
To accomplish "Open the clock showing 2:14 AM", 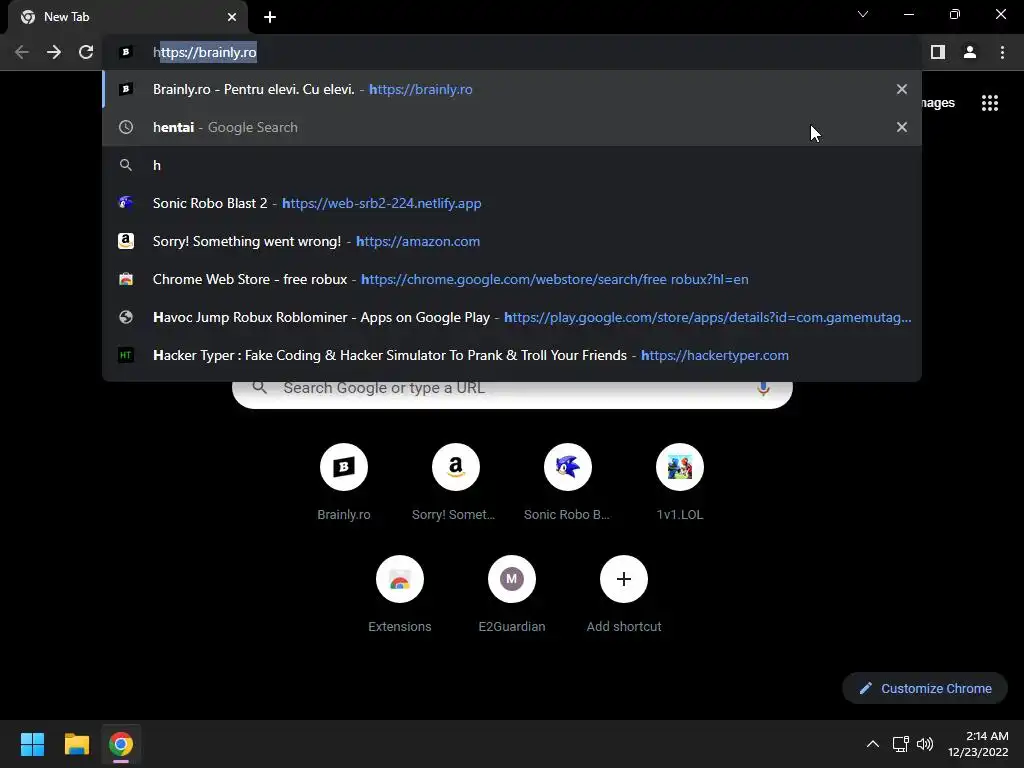I will [x=978, y=744].
